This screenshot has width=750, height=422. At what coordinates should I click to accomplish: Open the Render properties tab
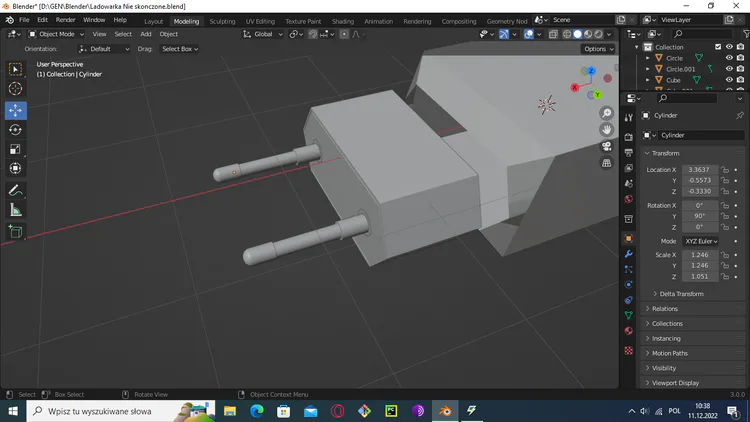point(629,137)
